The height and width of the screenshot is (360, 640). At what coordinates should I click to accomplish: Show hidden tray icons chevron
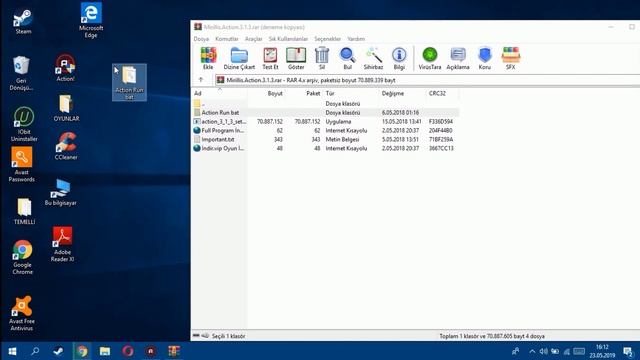[532, 351]
